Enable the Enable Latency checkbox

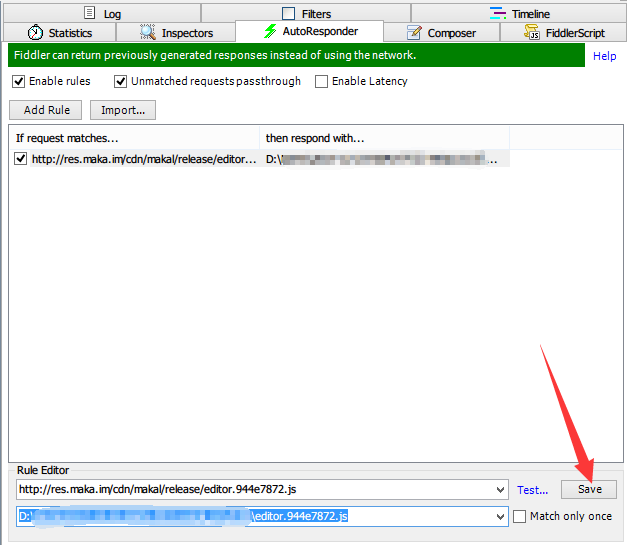(321, 81)
